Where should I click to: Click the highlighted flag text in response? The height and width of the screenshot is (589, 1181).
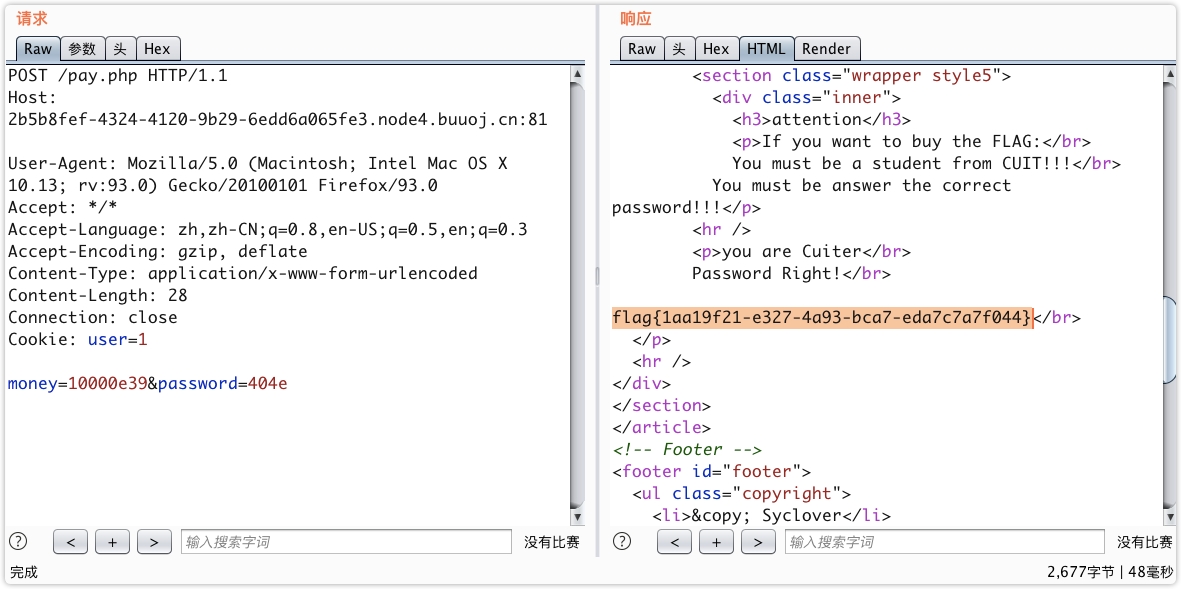[x=821, y=317]
